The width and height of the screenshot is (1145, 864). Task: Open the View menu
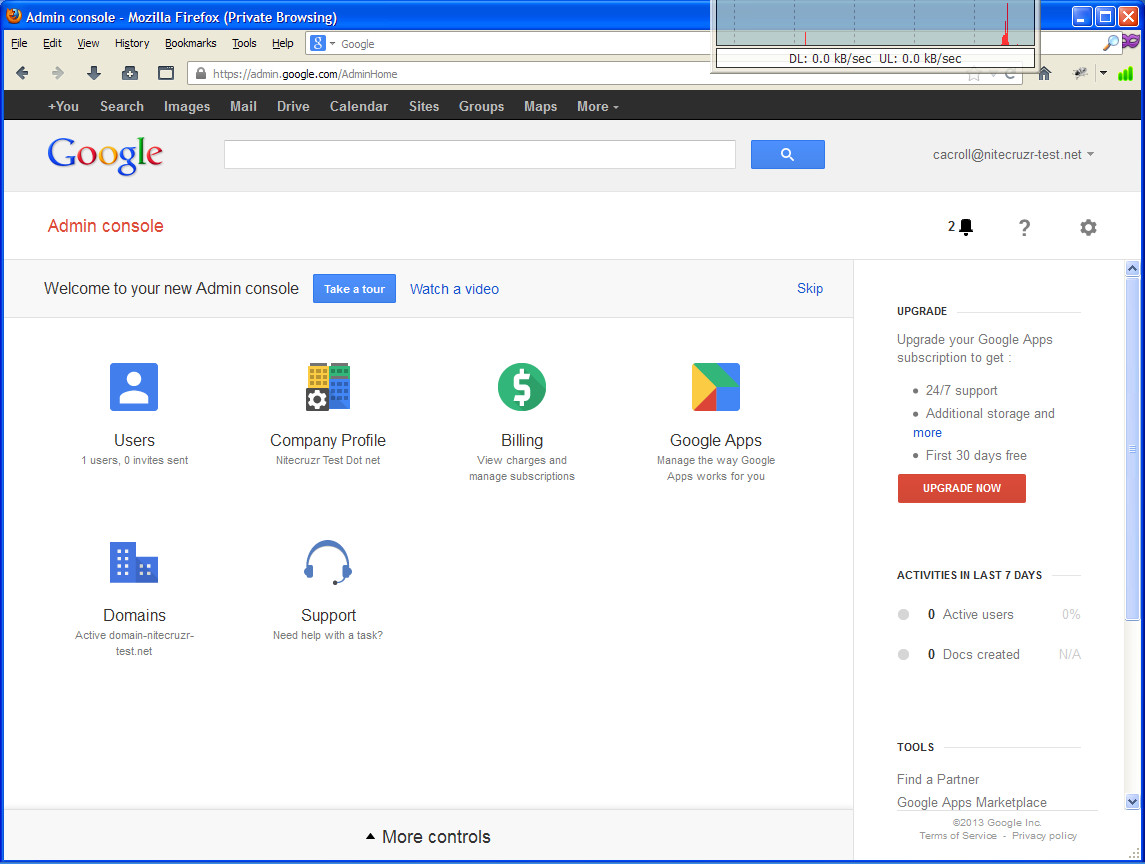pos(88,43)
